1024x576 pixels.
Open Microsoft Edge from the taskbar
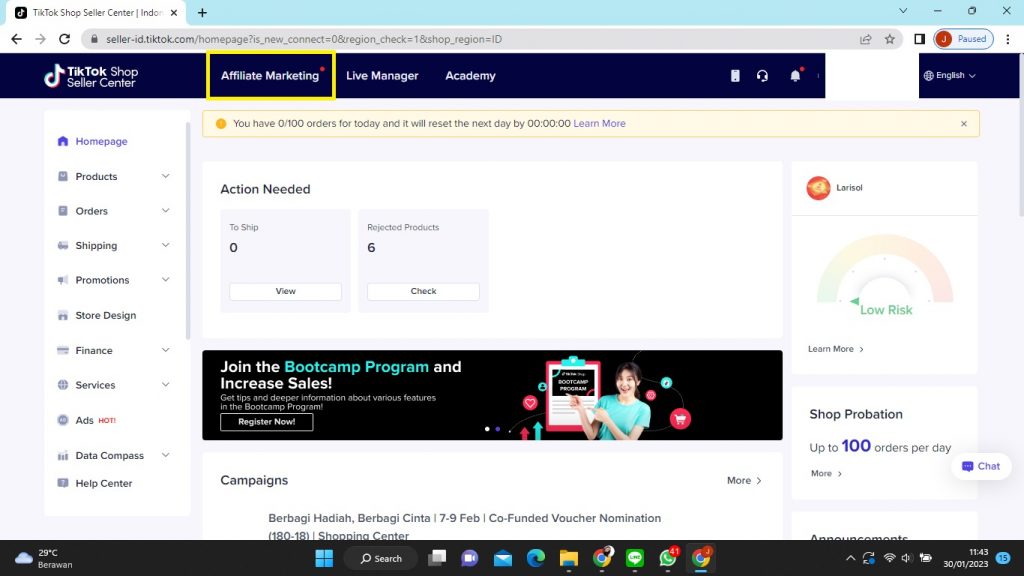[536, 558]
